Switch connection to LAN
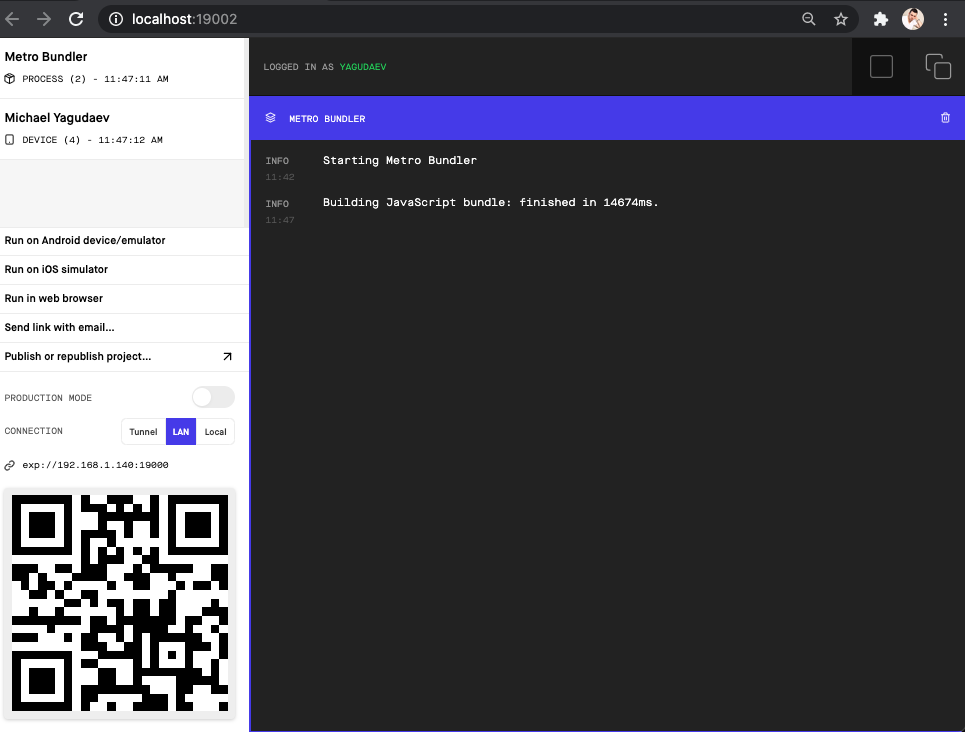This screenshot has height=732, width=965. pos(180,431)
